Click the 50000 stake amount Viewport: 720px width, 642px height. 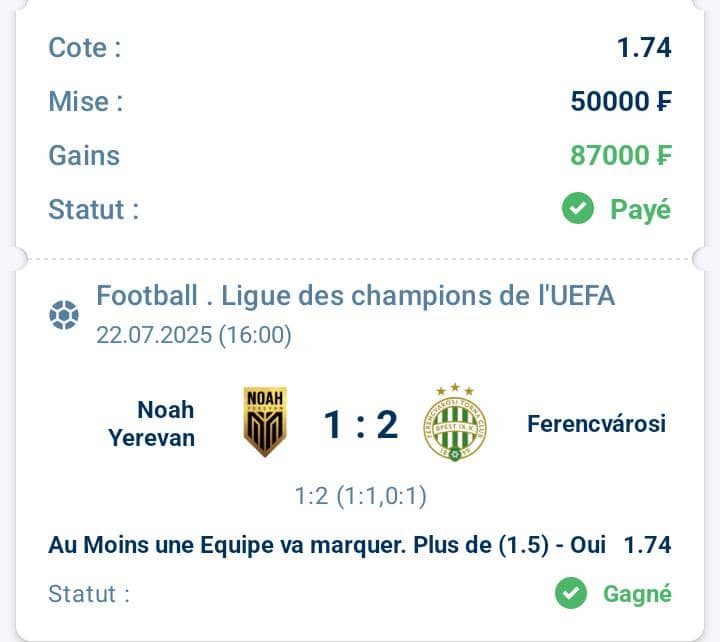621,101
